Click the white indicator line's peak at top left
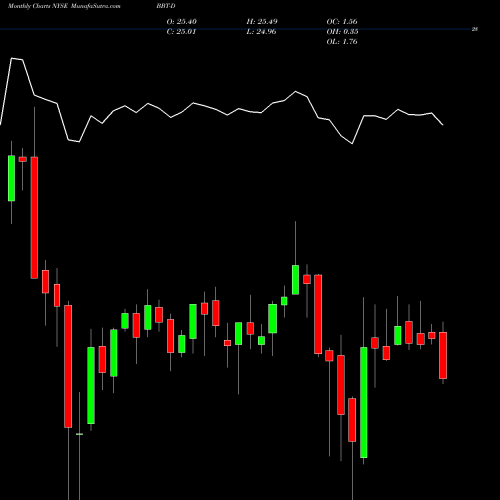The width and height of the screenshot is (500, 500). (12, 59)
